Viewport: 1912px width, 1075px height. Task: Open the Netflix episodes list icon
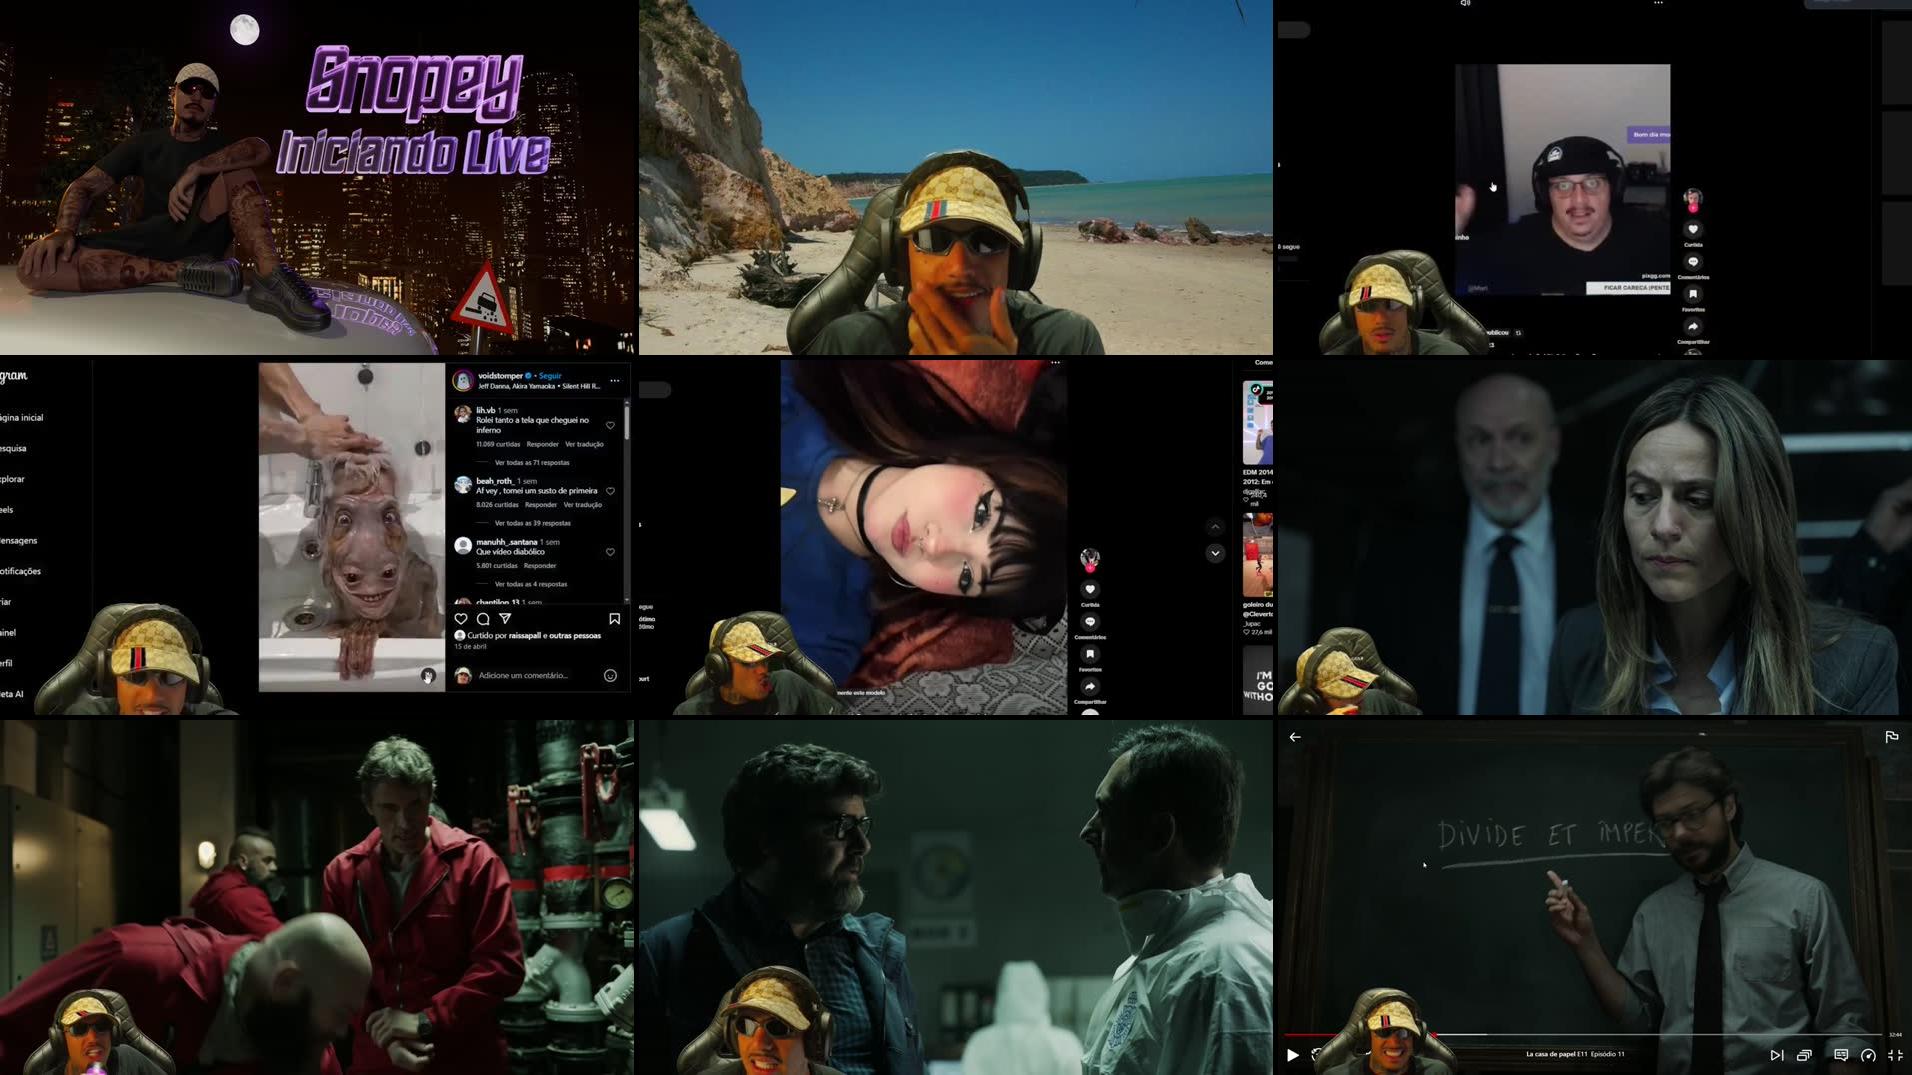[x=1804, y=1055]
